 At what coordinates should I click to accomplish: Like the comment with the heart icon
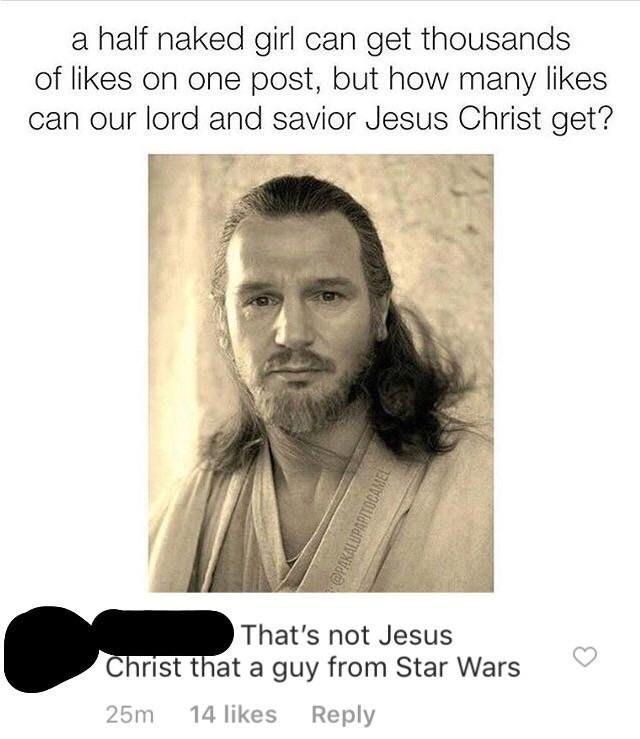pyautogui.click(x=584, y=657)
